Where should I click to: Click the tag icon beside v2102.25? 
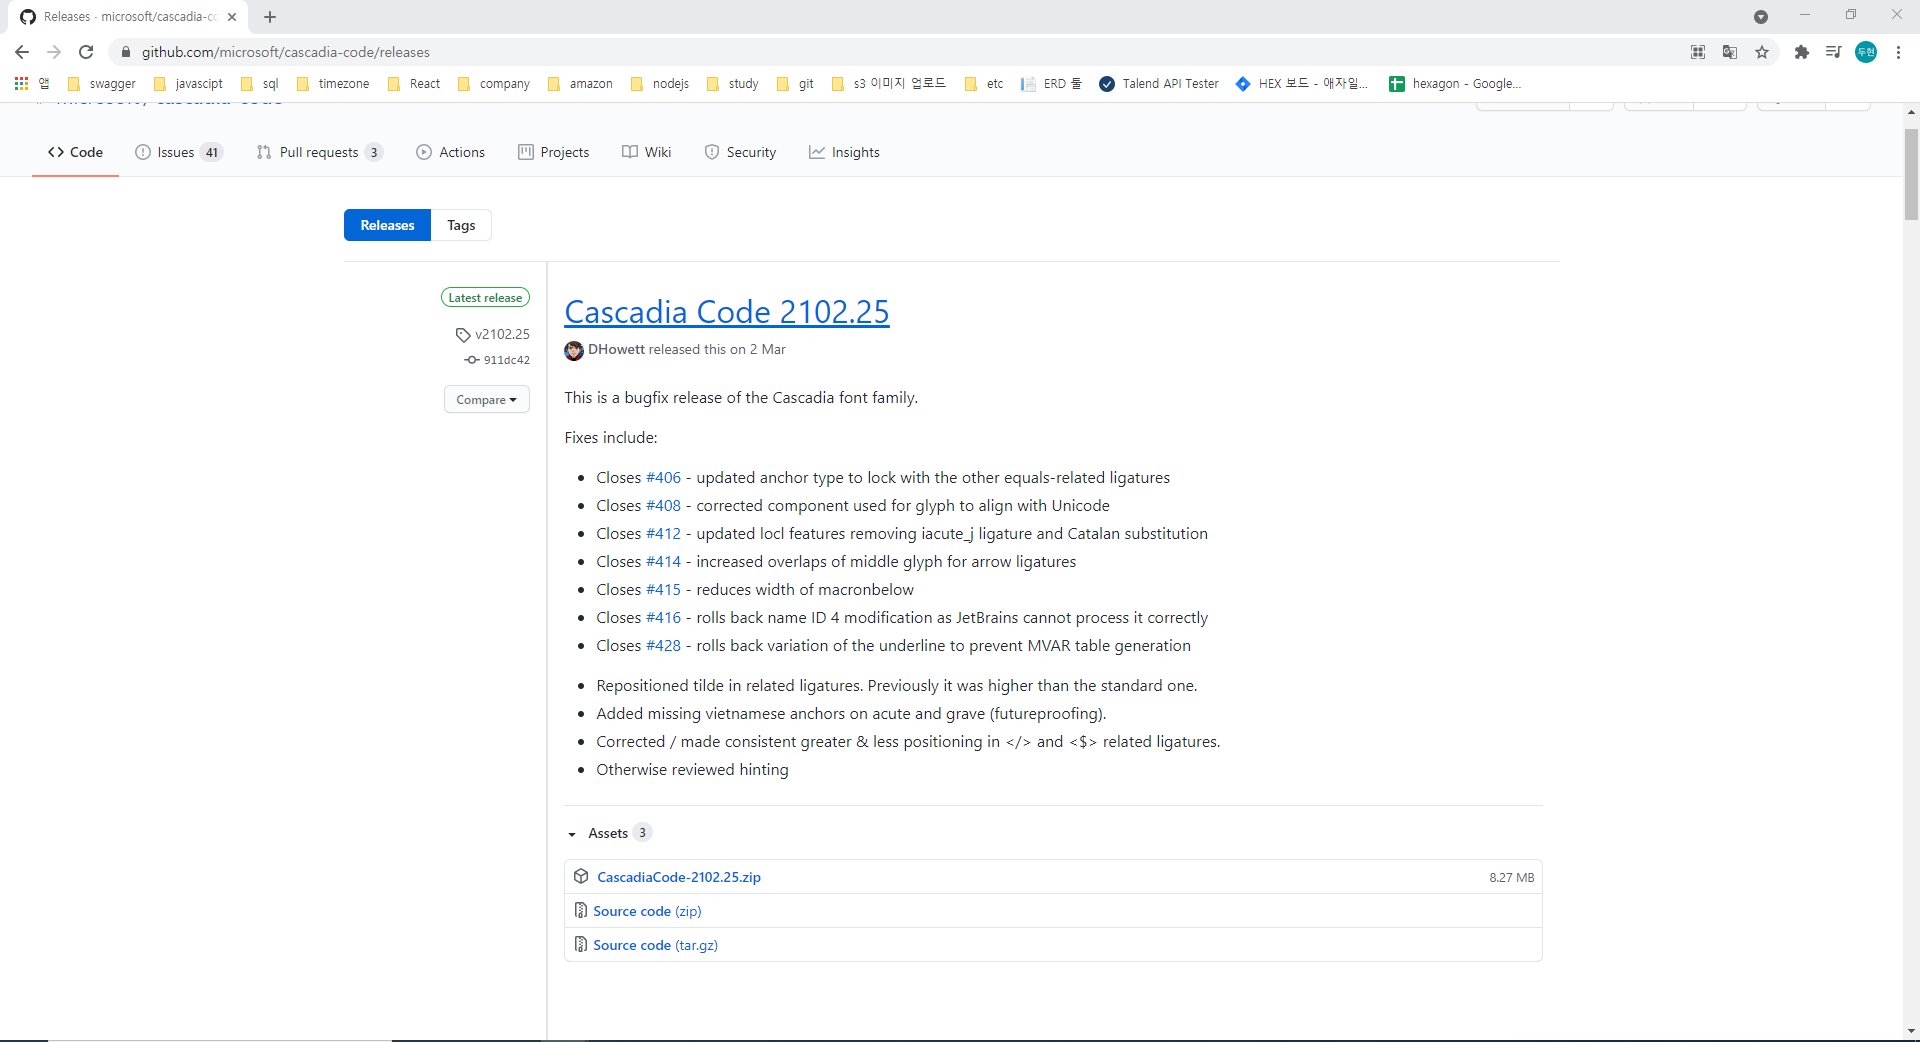click(462, 334)
